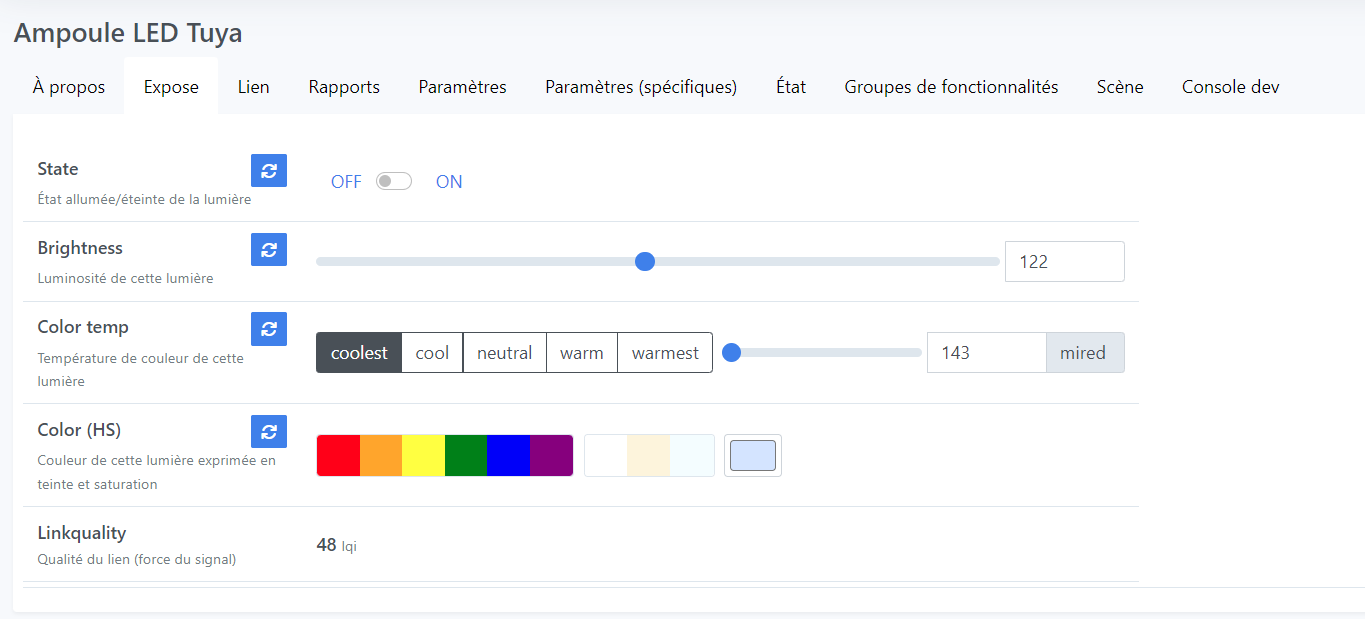Click the Linkquality label
The image size is (1365, 619).
(x=82, y=533)
